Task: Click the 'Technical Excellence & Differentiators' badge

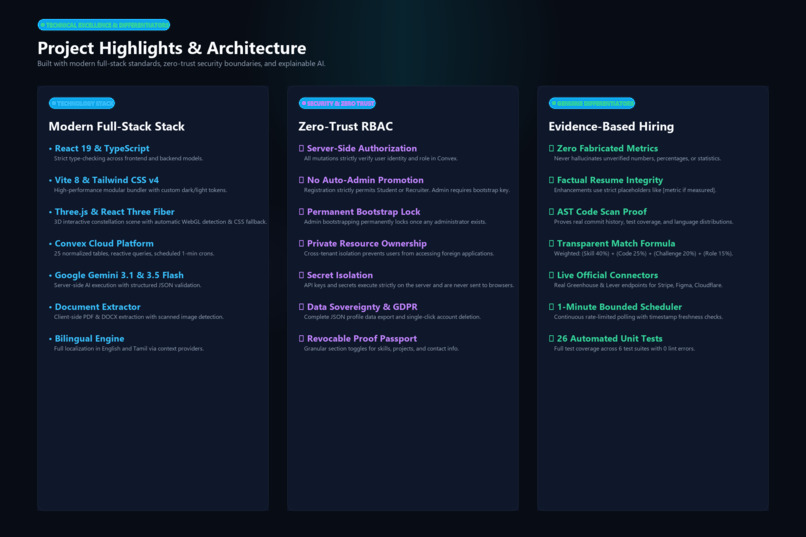Action: click(104, 25)
